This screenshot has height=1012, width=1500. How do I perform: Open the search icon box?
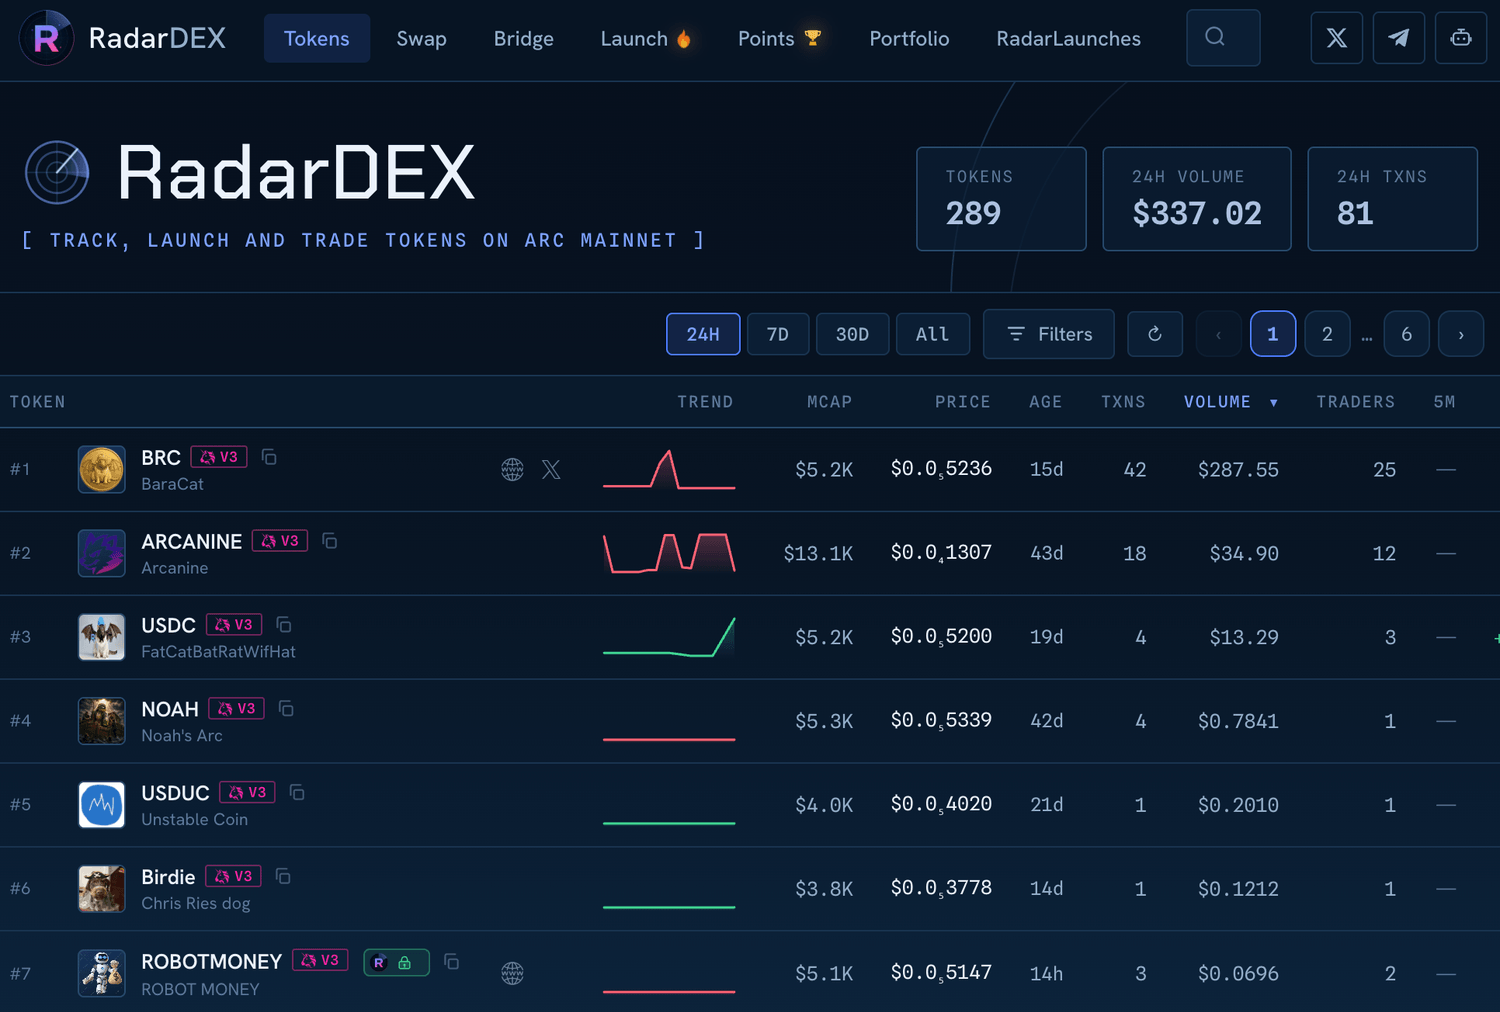tap(1223, 38)
